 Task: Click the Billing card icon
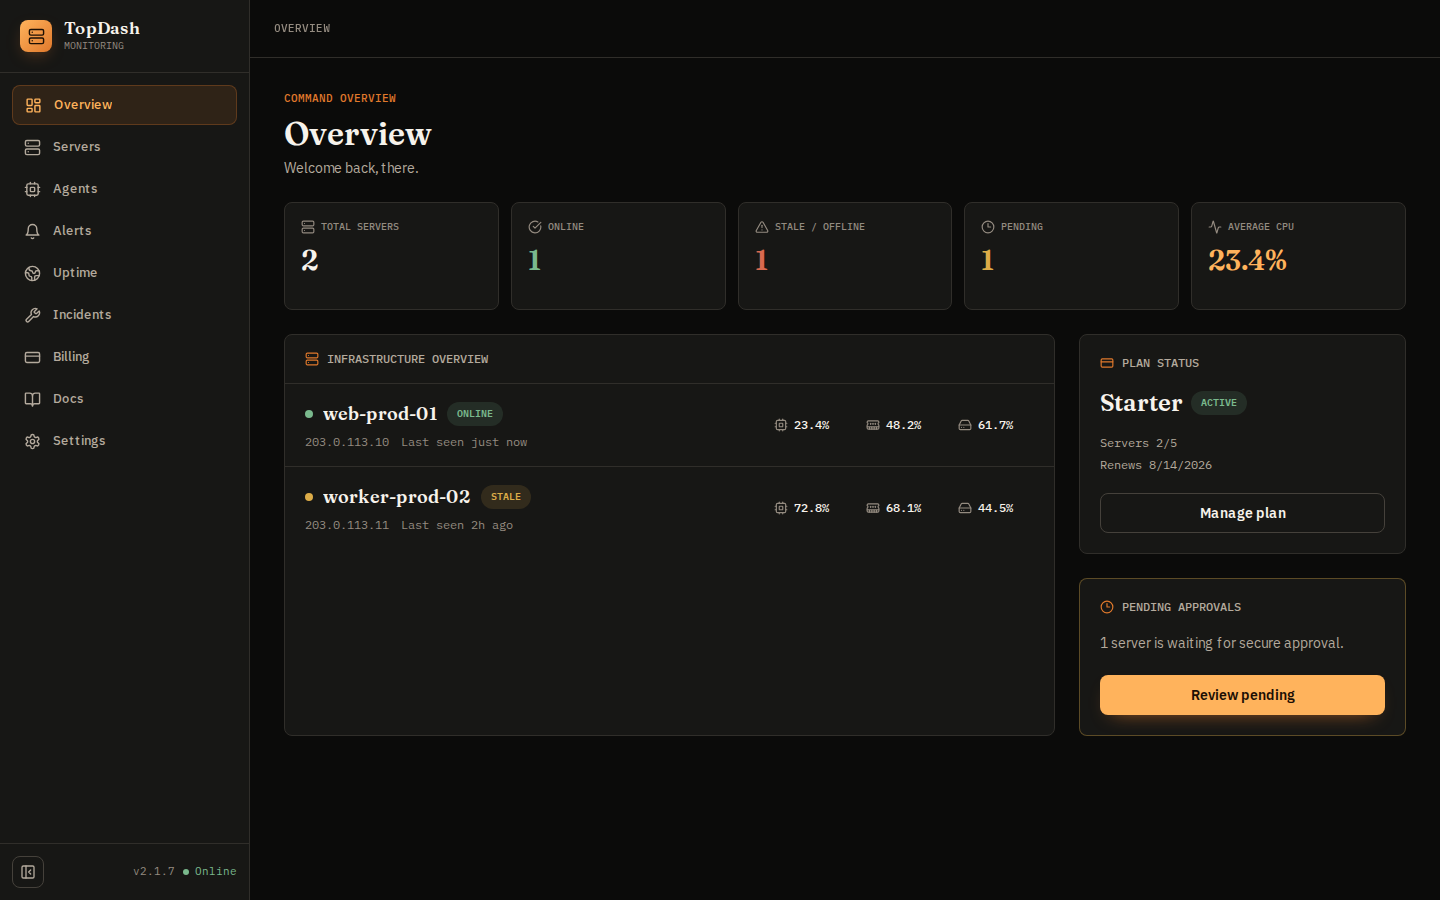[32, 357]
